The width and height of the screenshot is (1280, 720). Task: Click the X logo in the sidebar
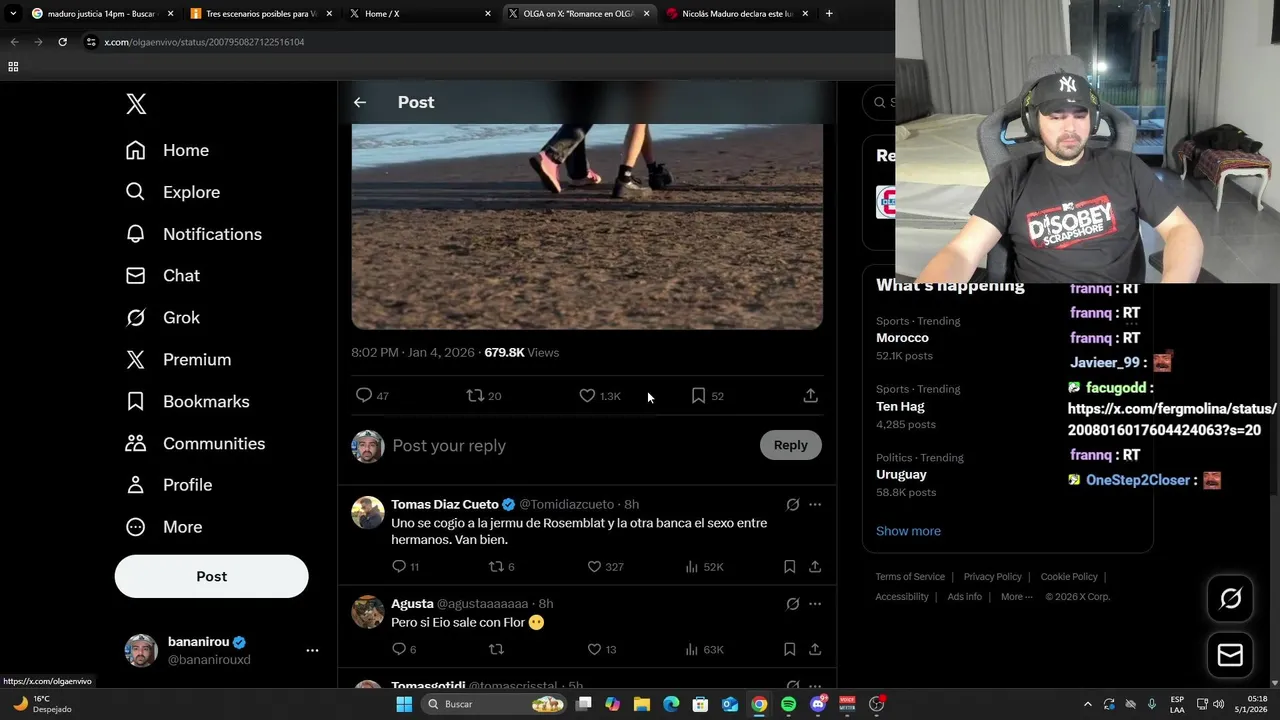(136, 104)
